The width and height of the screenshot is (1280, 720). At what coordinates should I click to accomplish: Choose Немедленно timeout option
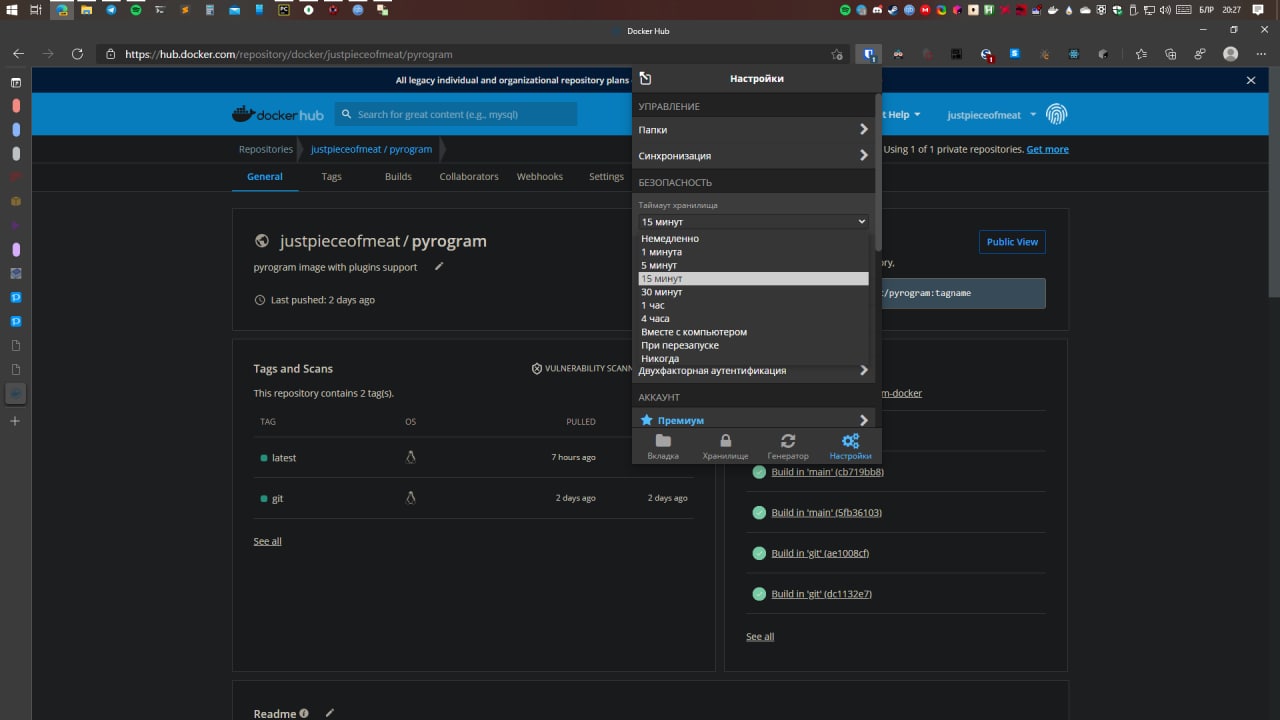pos(754,238)
